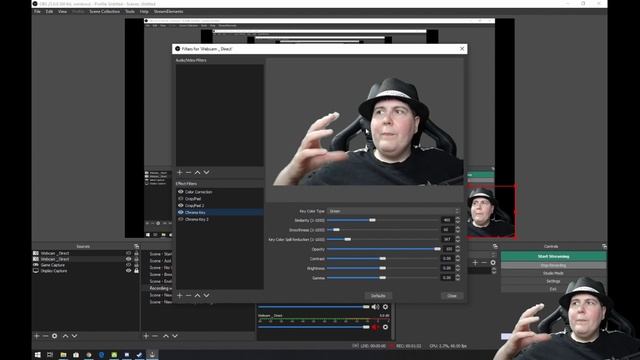Click Stop Recording in Controls
The width and height of the screenshot is (640, 360).
tap(553, 265)
